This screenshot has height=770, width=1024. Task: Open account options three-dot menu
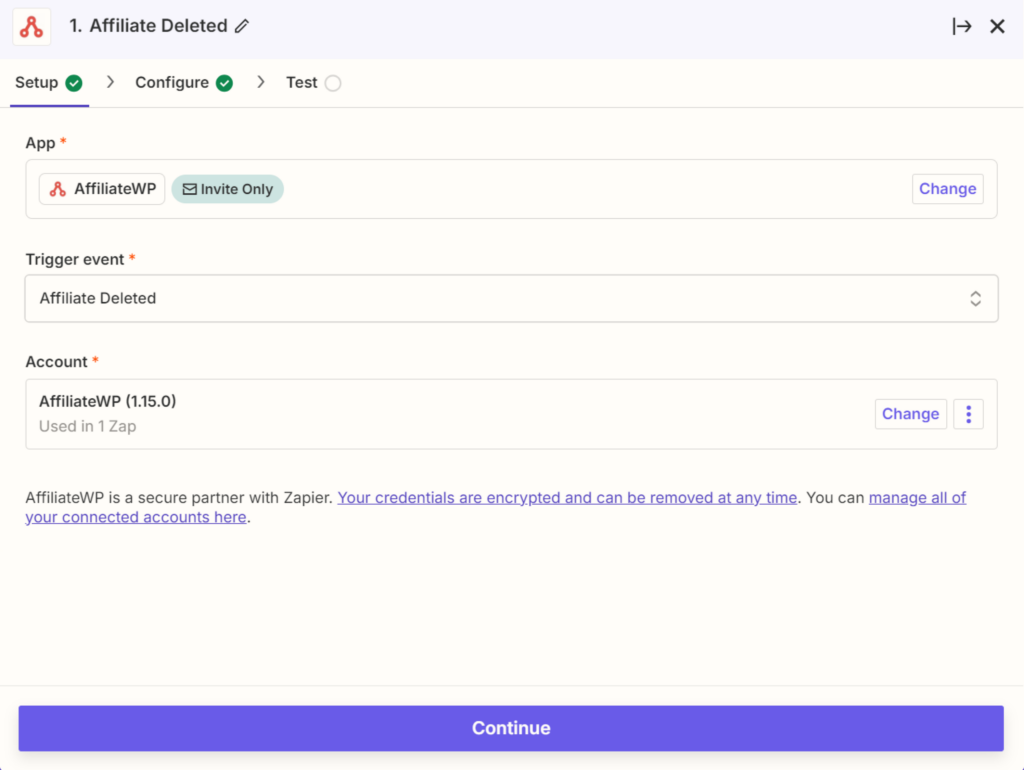click(x=968, y=414)
